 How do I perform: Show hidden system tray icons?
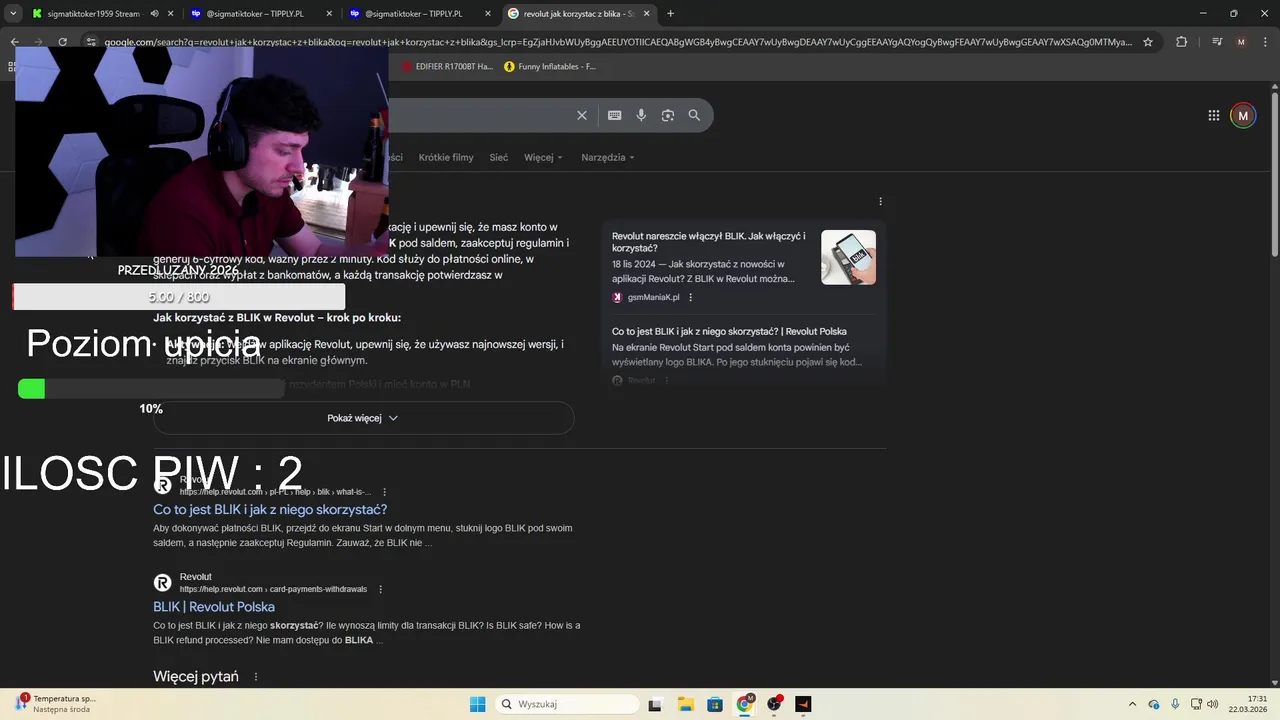pos(1132,704)
